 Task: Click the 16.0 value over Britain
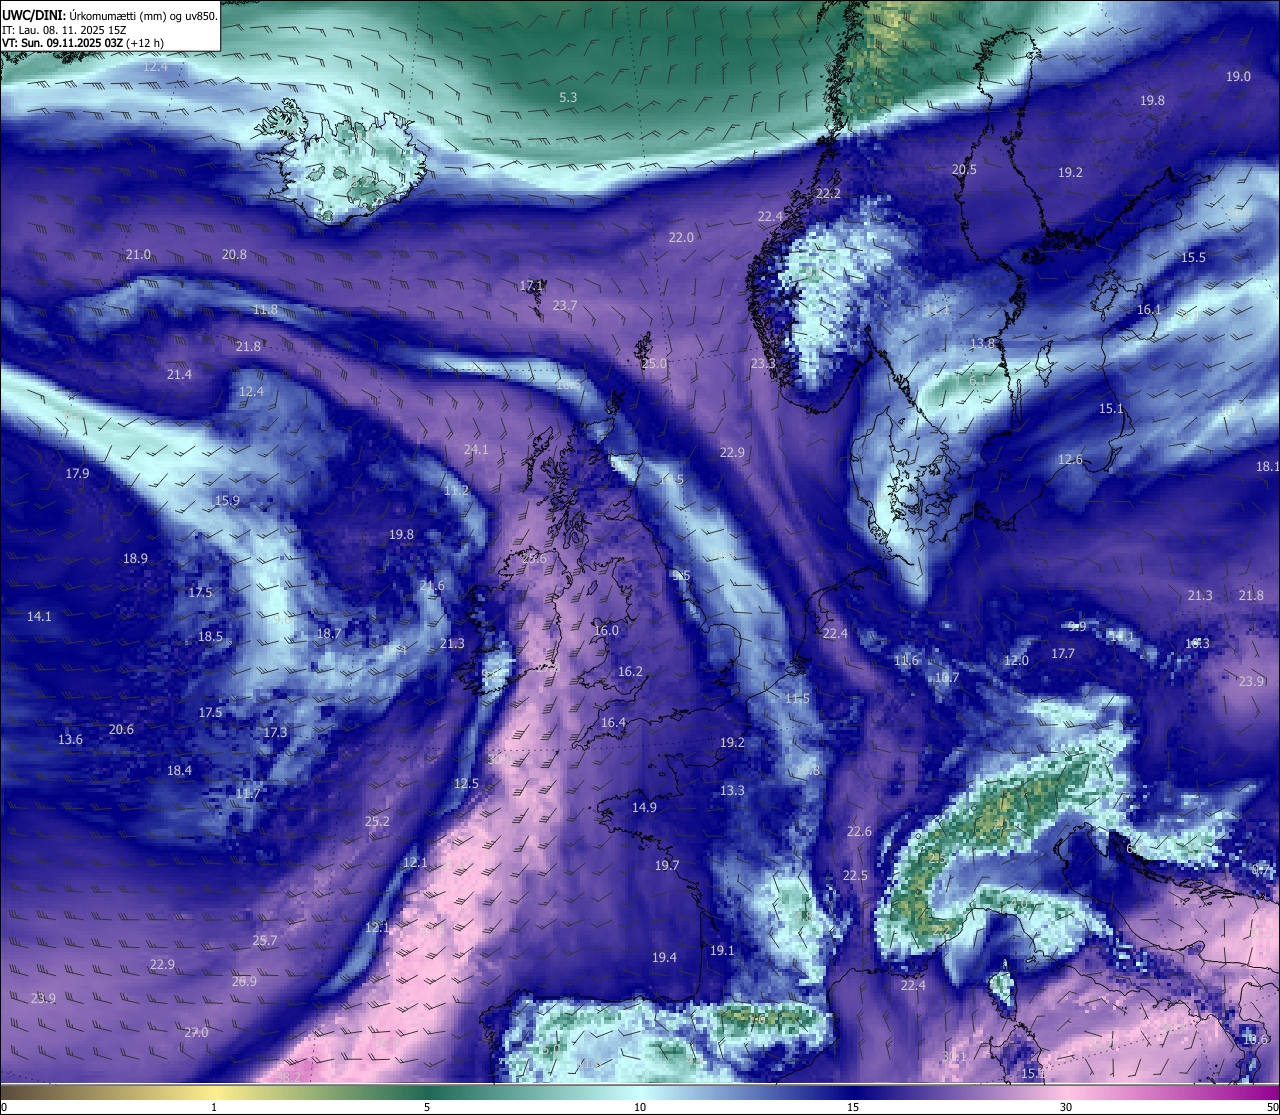(606, 631)
